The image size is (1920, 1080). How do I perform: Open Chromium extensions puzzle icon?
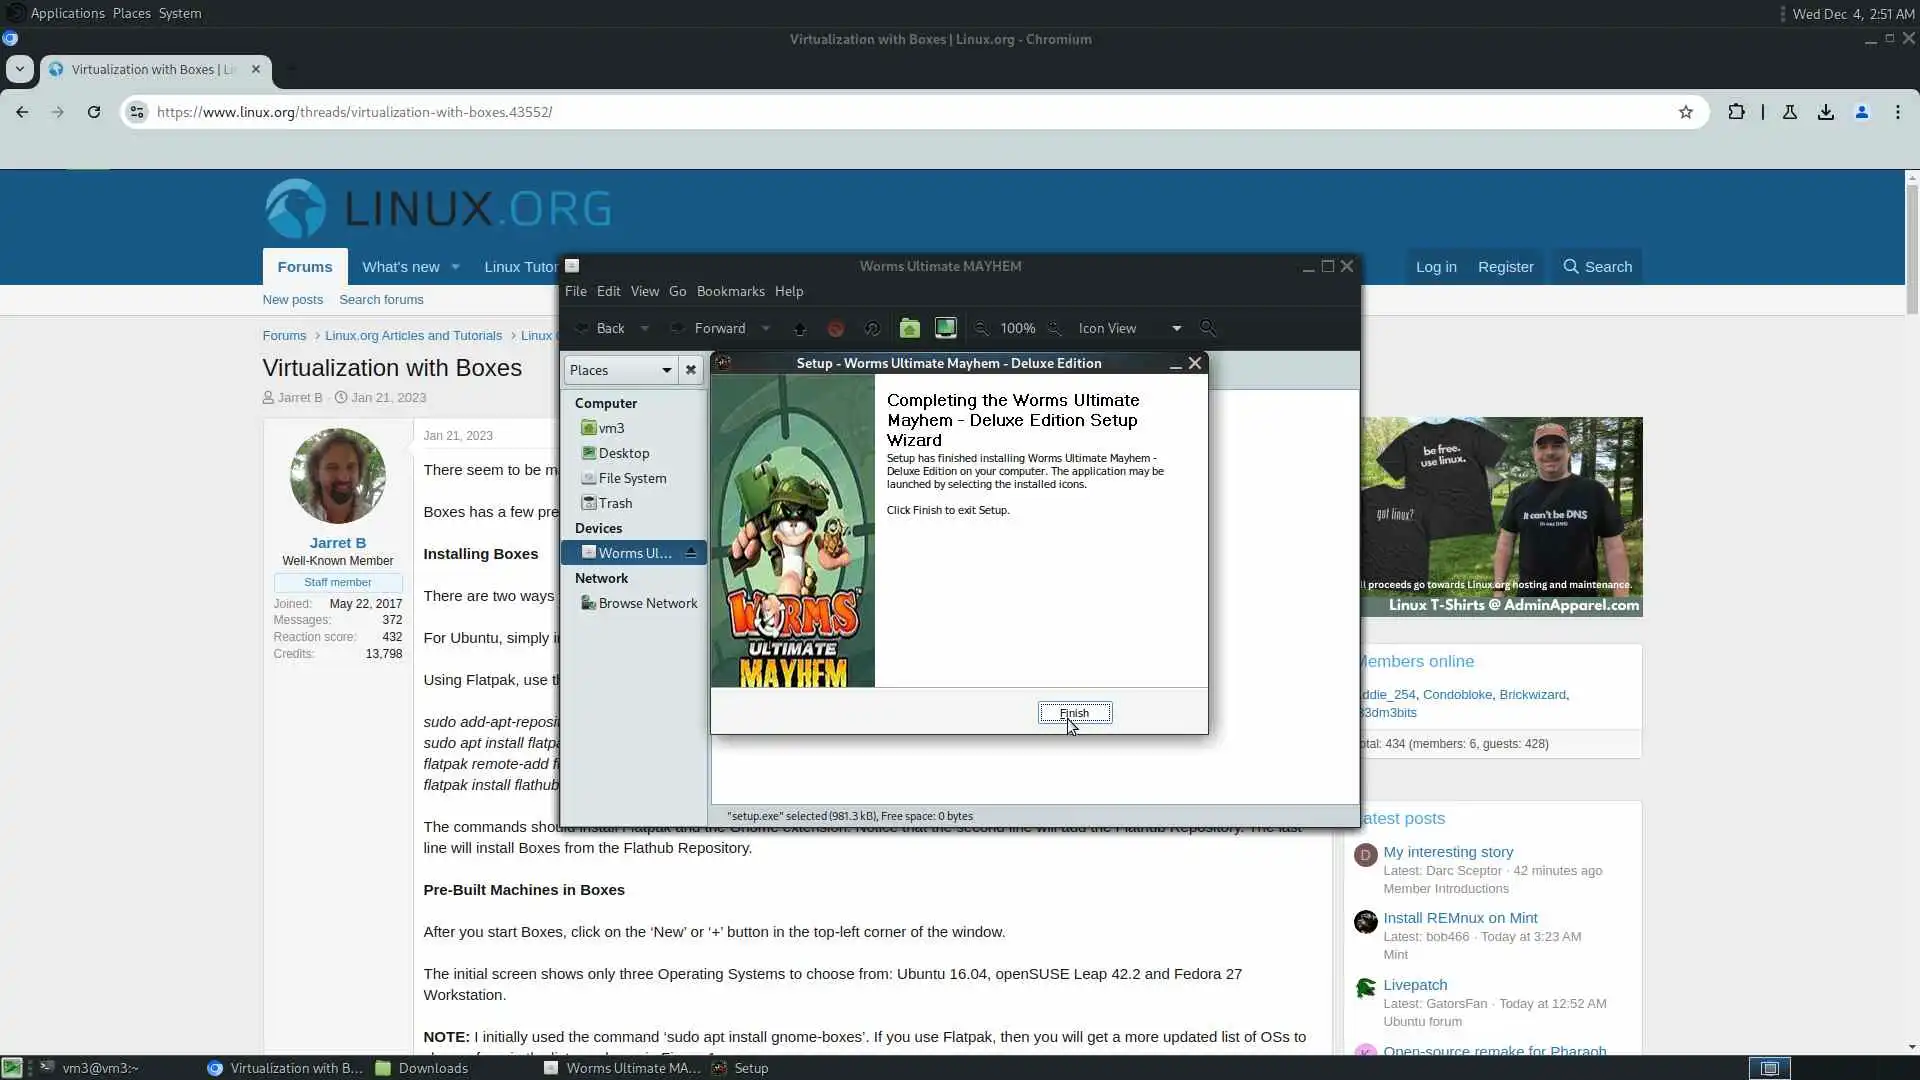[x=1736, y=112]
